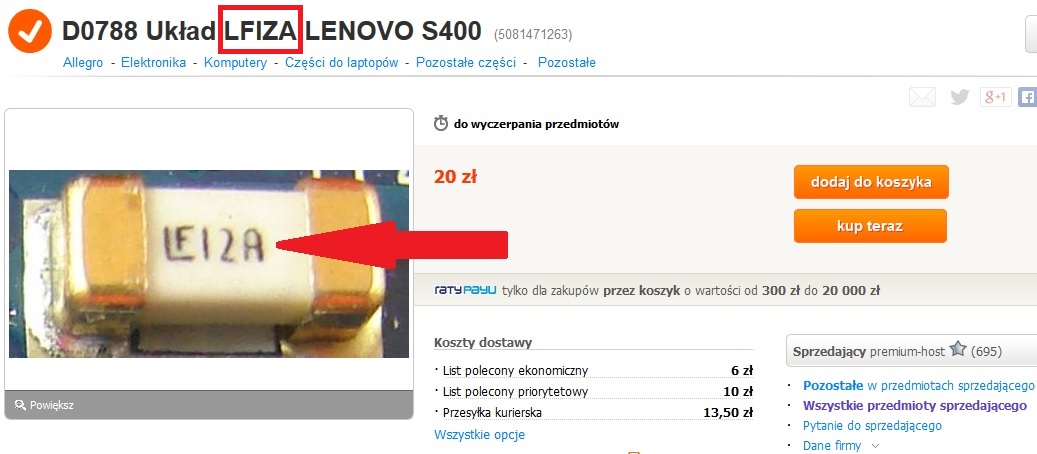Open Części do laptopów breadcrumb
Viewport: 1037px width, 454px height.
point(341,63)
